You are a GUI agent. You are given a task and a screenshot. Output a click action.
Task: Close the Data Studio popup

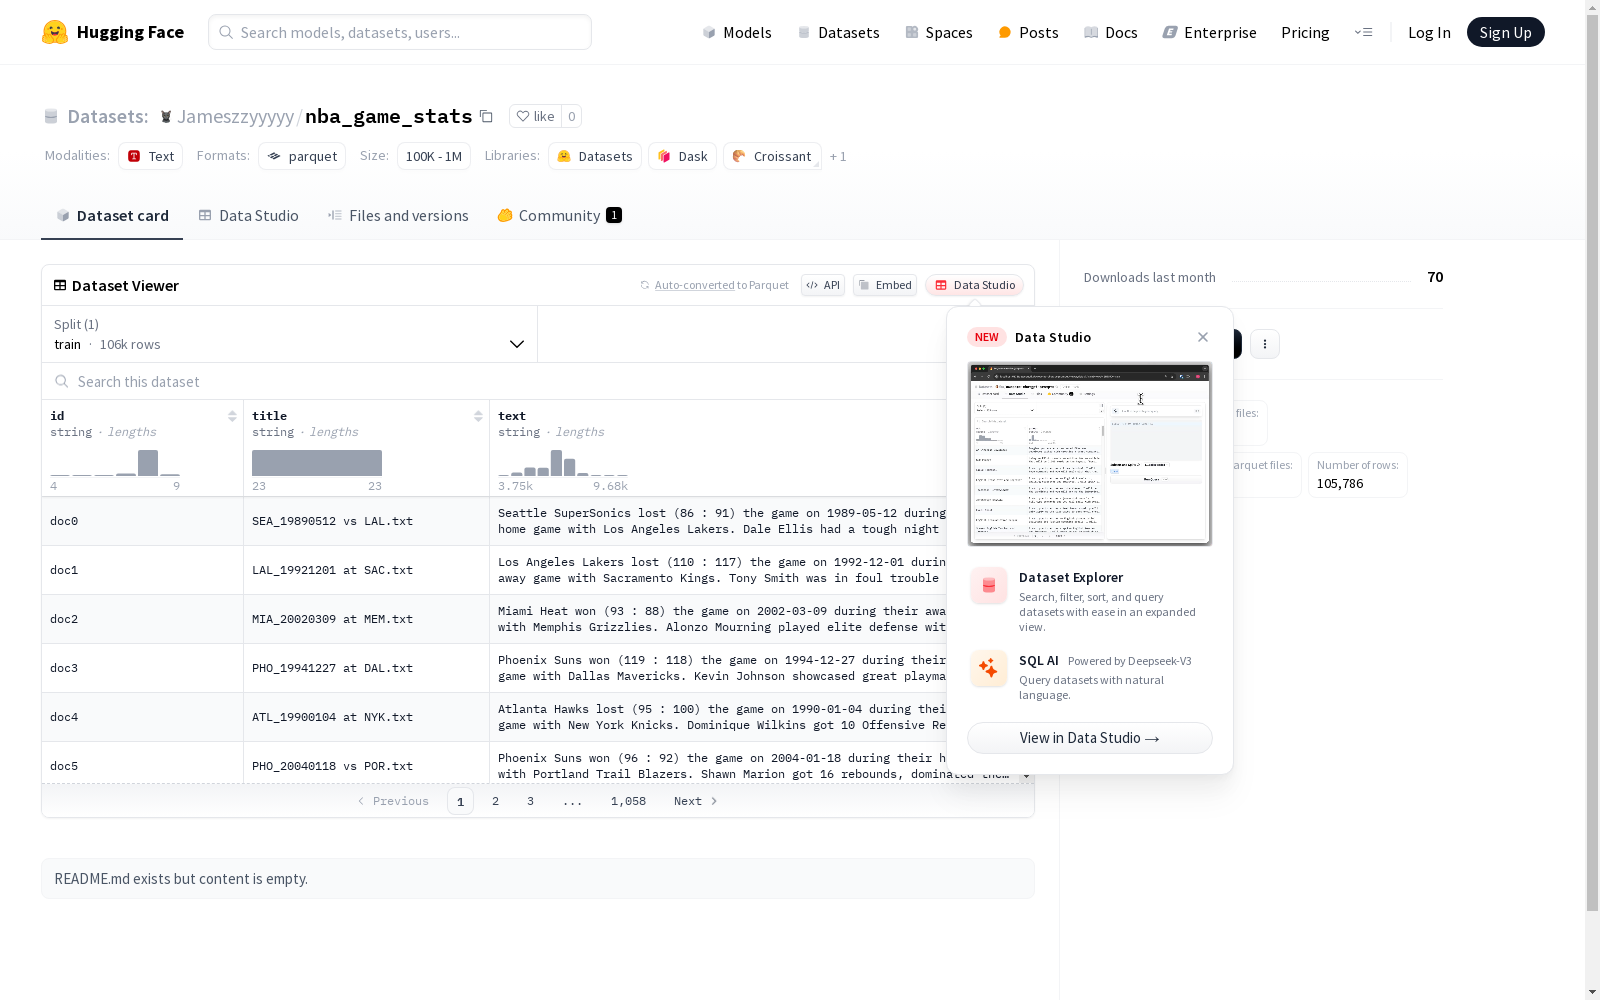(x=1203, y=337)
